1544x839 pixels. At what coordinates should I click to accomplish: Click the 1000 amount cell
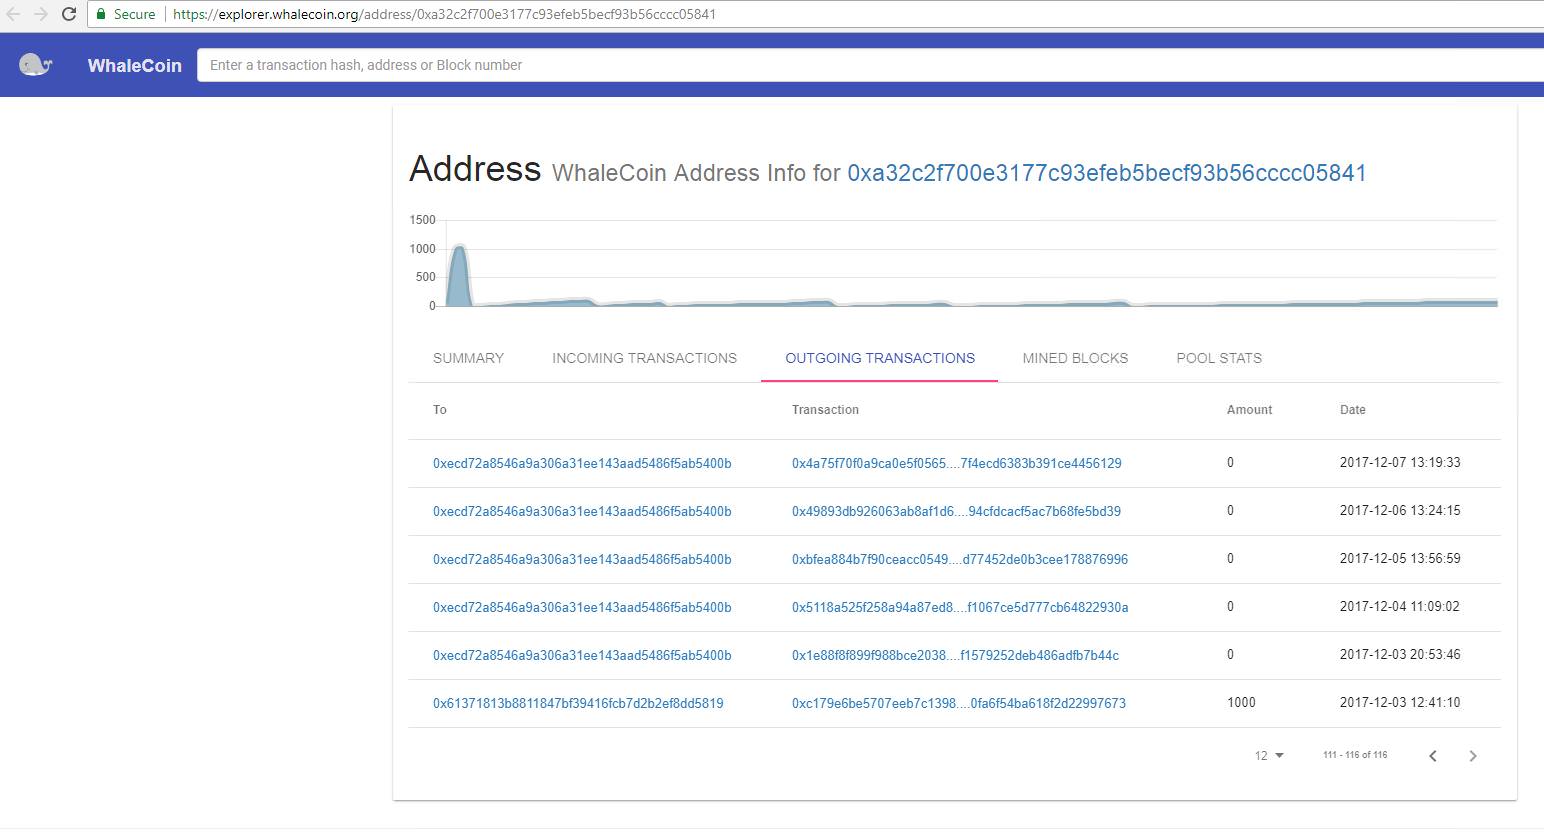coord(1241,703)
